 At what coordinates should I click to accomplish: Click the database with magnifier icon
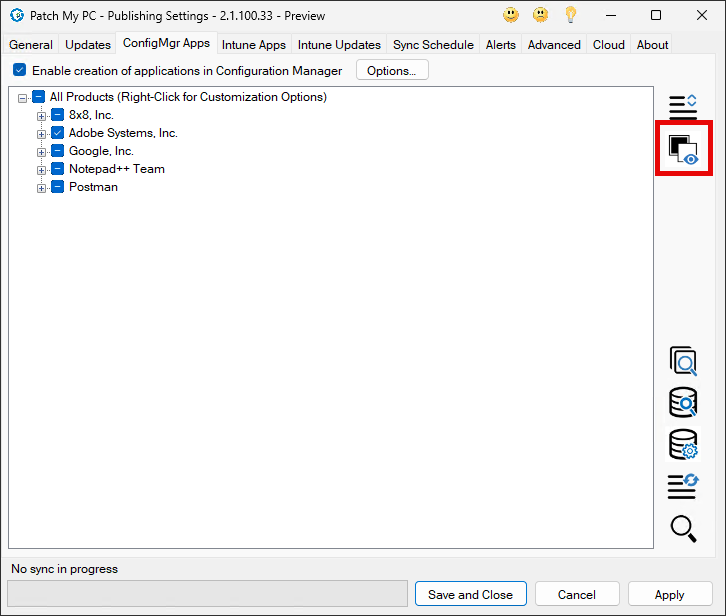tap(683, 402)
